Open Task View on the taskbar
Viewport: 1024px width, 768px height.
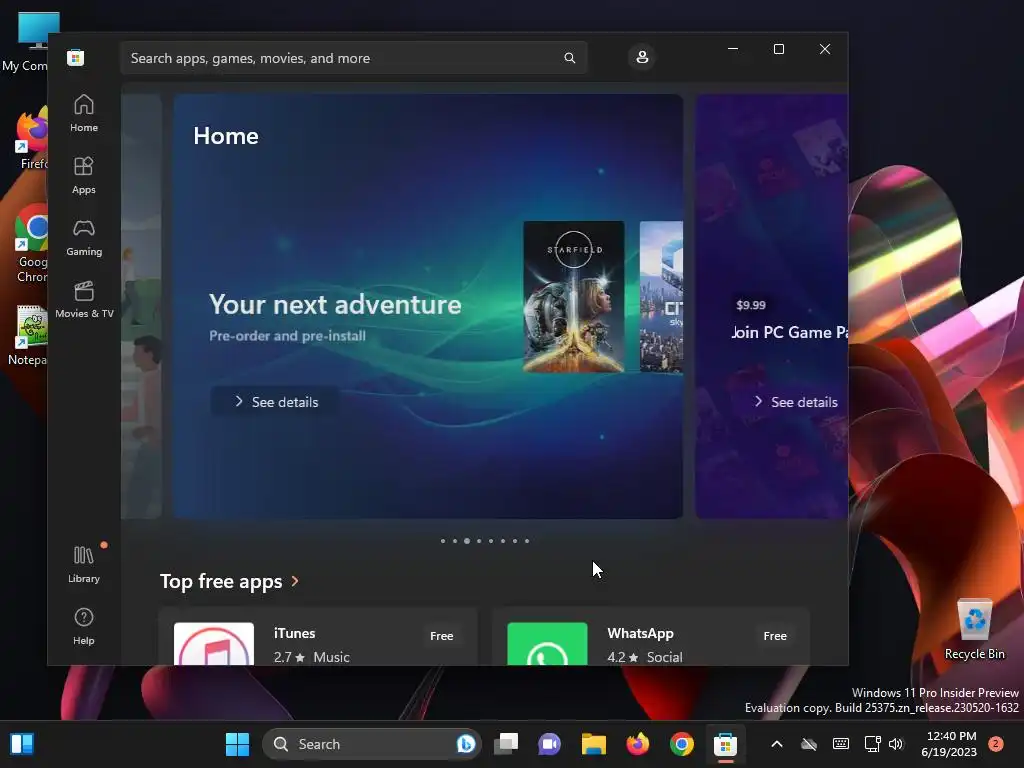point(506,744)
